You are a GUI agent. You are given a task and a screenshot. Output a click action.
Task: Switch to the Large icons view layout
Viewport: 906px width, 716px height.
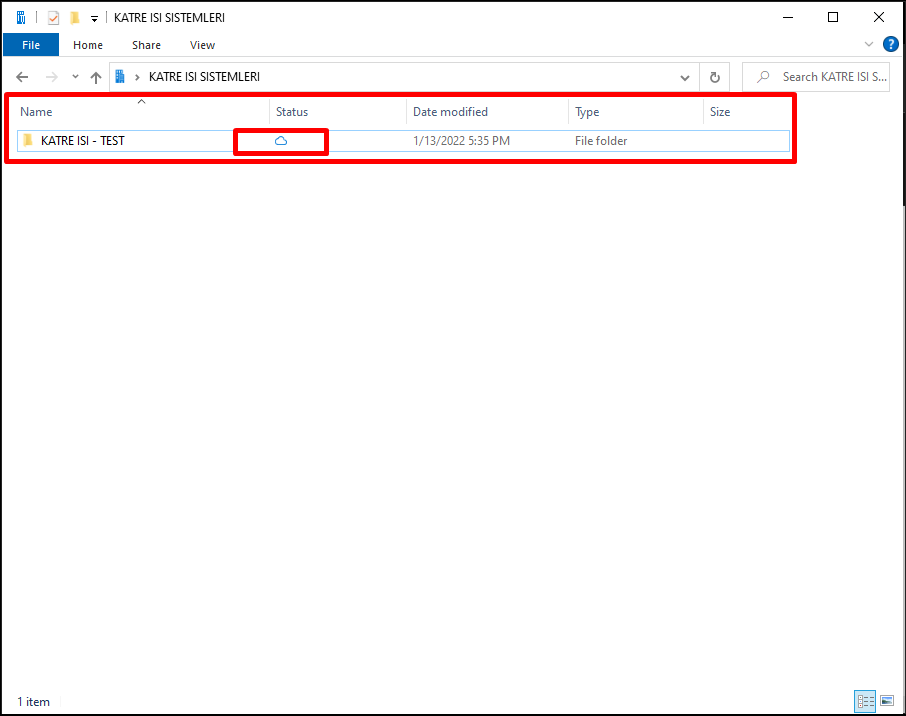(887, 702)
